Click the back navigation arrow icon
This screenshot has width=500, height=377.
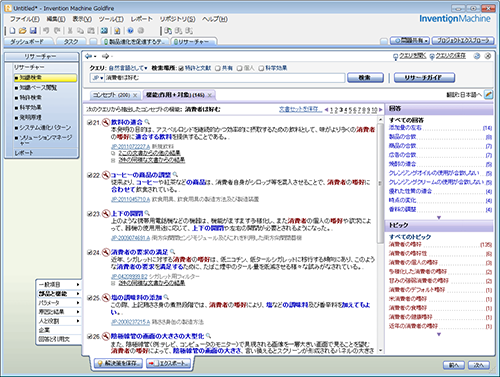(x=89, y=56)
